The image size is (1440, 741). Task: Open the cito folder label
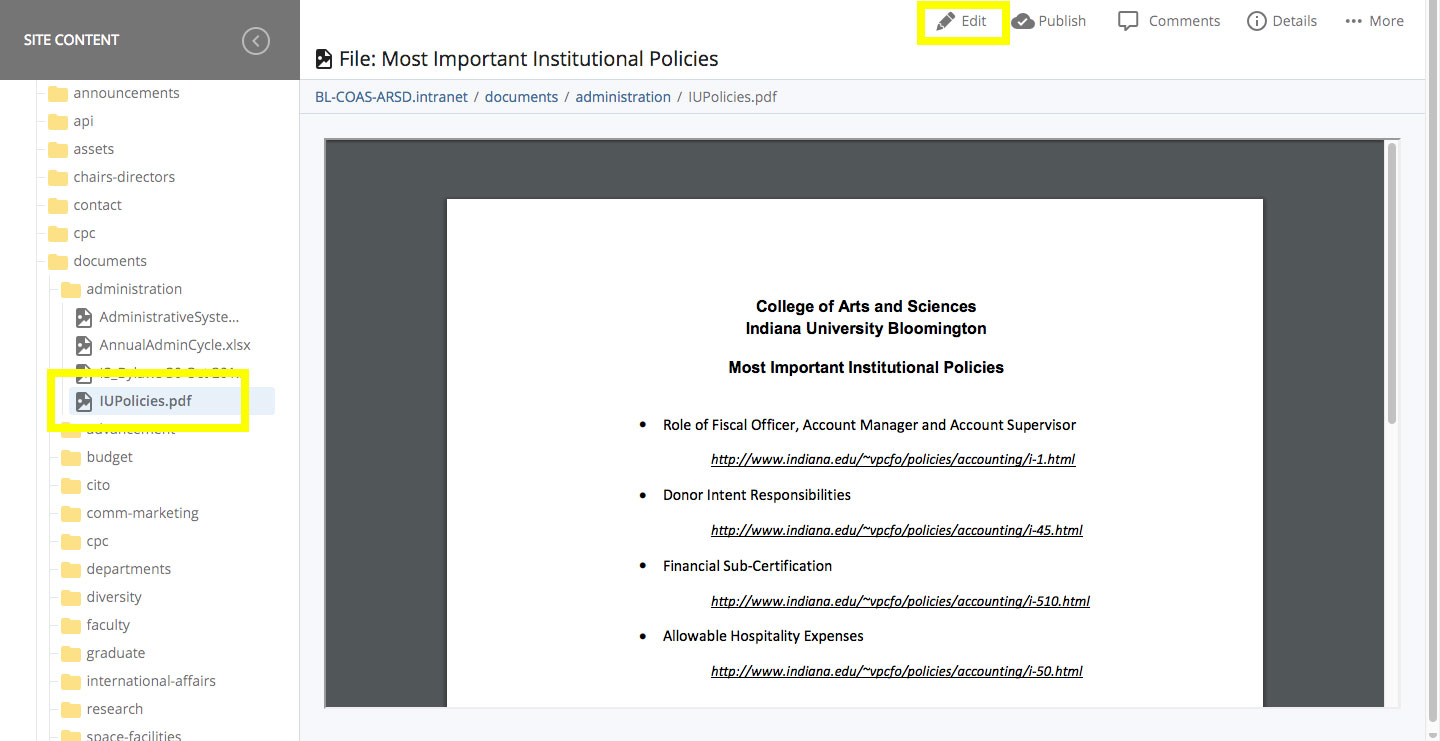(98, 485)
